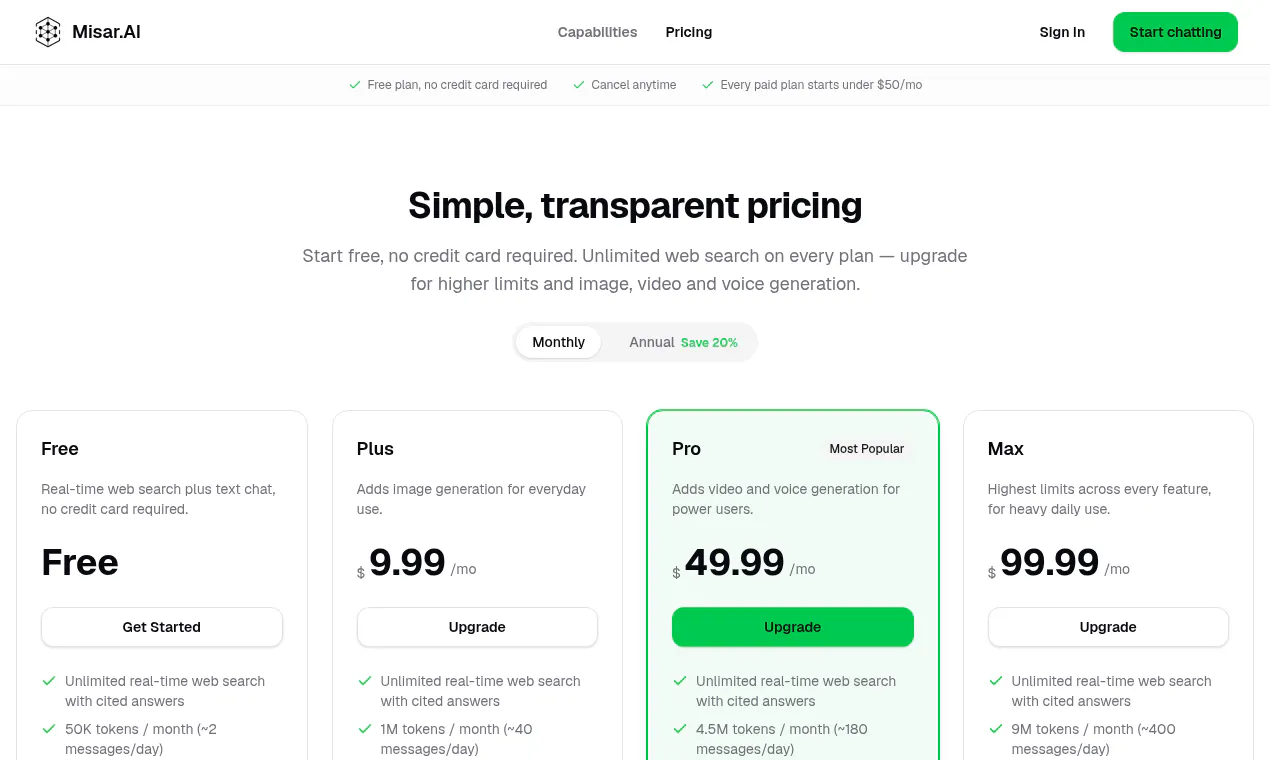Open the Pricing nav item
Image resolution: width=1270 pixels, height=760 pixels.
(x=689, y=32)
